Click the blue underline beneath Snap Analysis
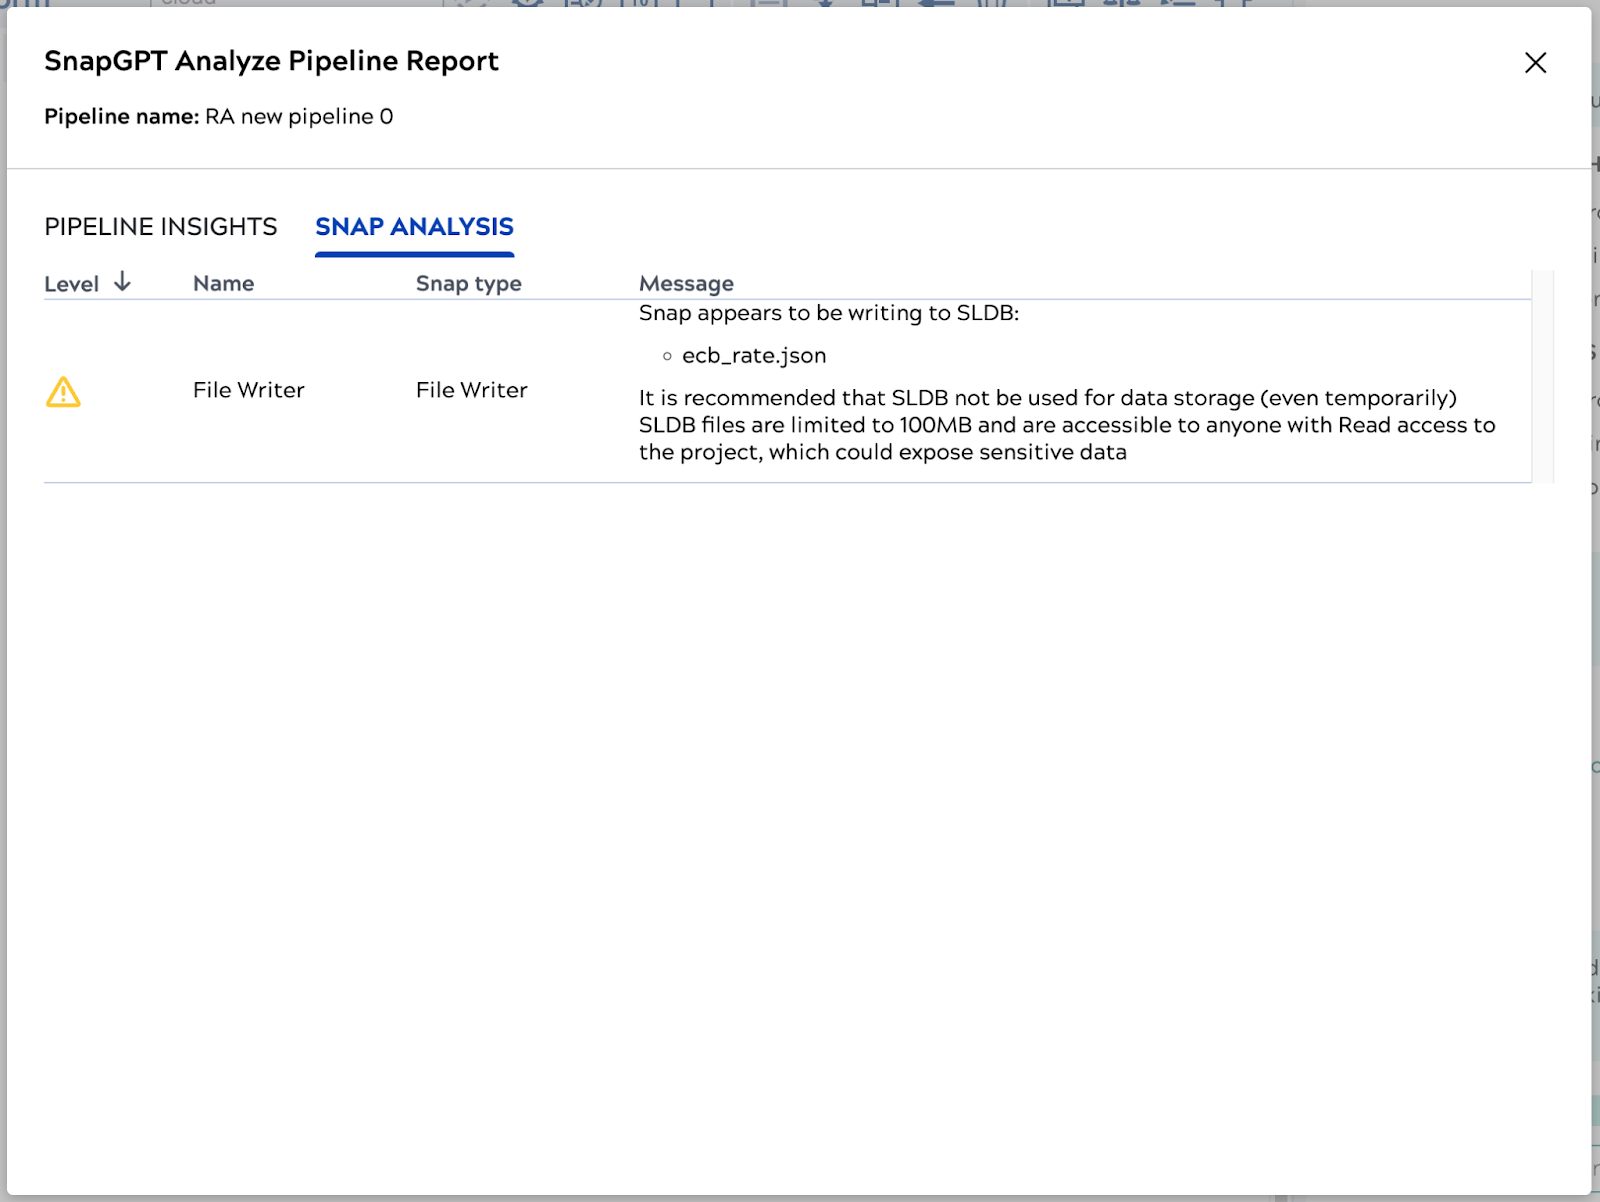This screenshot has height=1202, width=1600. click(414, 254)
